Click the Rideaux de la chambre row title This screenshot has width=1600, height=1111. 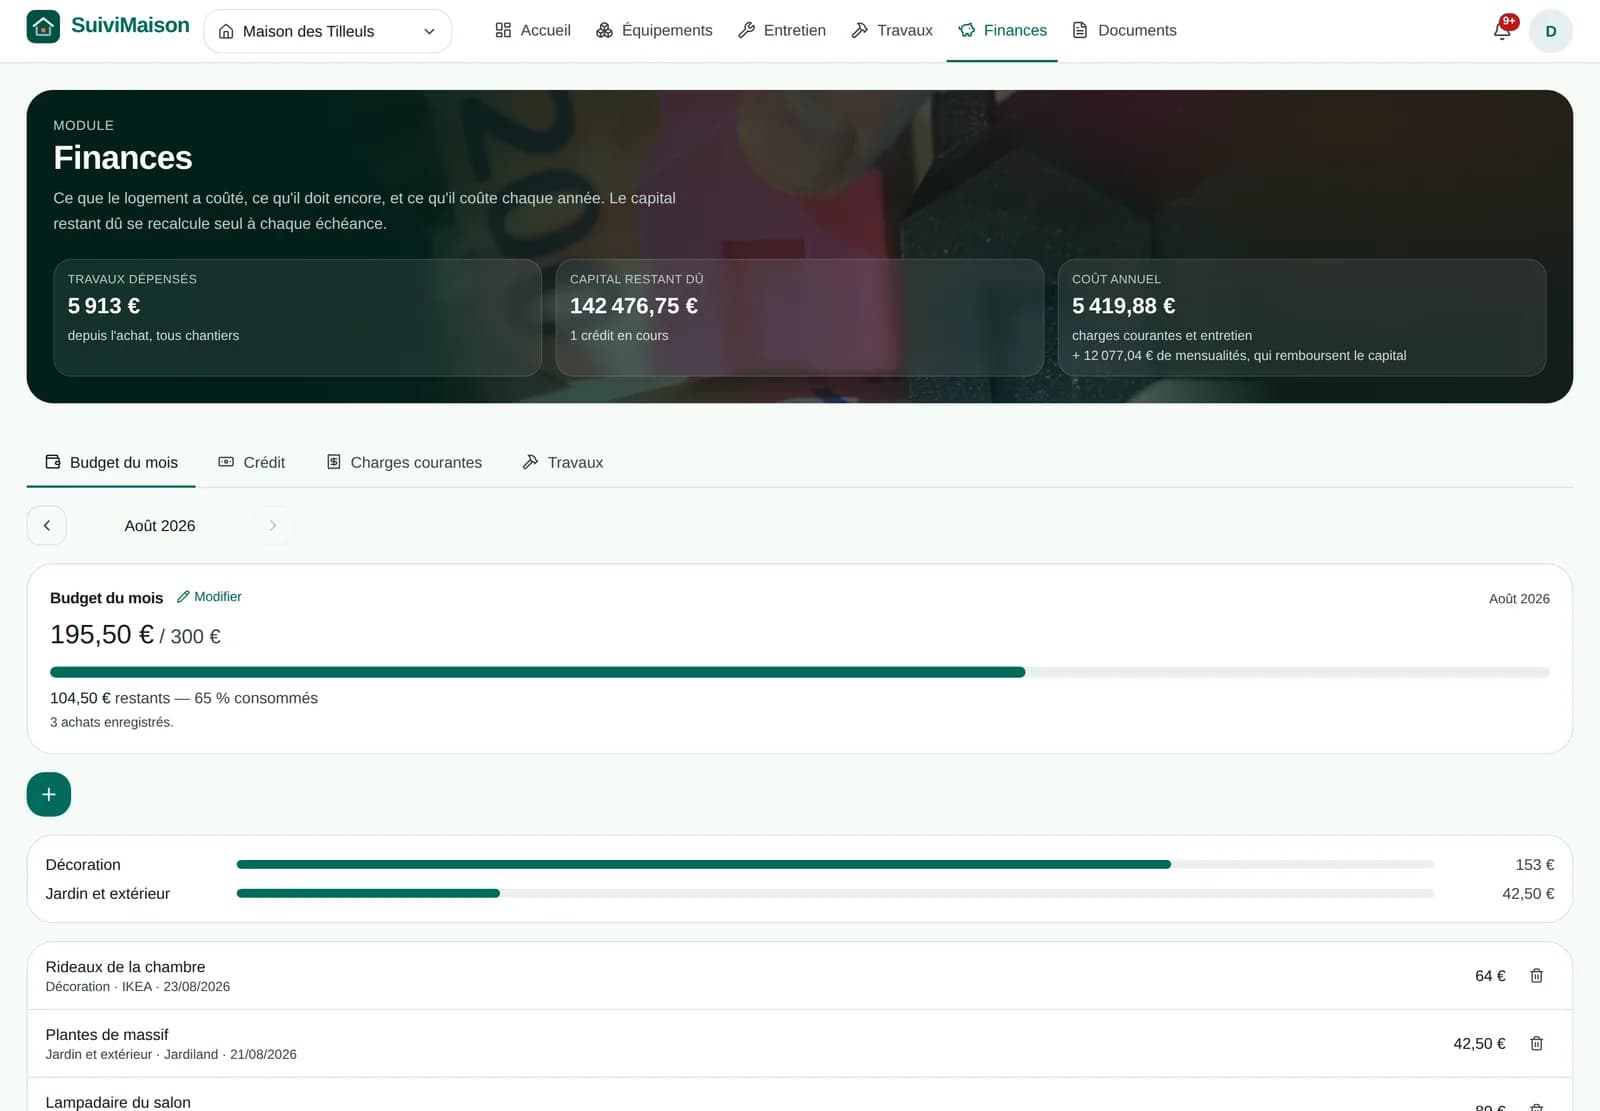tap(125, 967)
